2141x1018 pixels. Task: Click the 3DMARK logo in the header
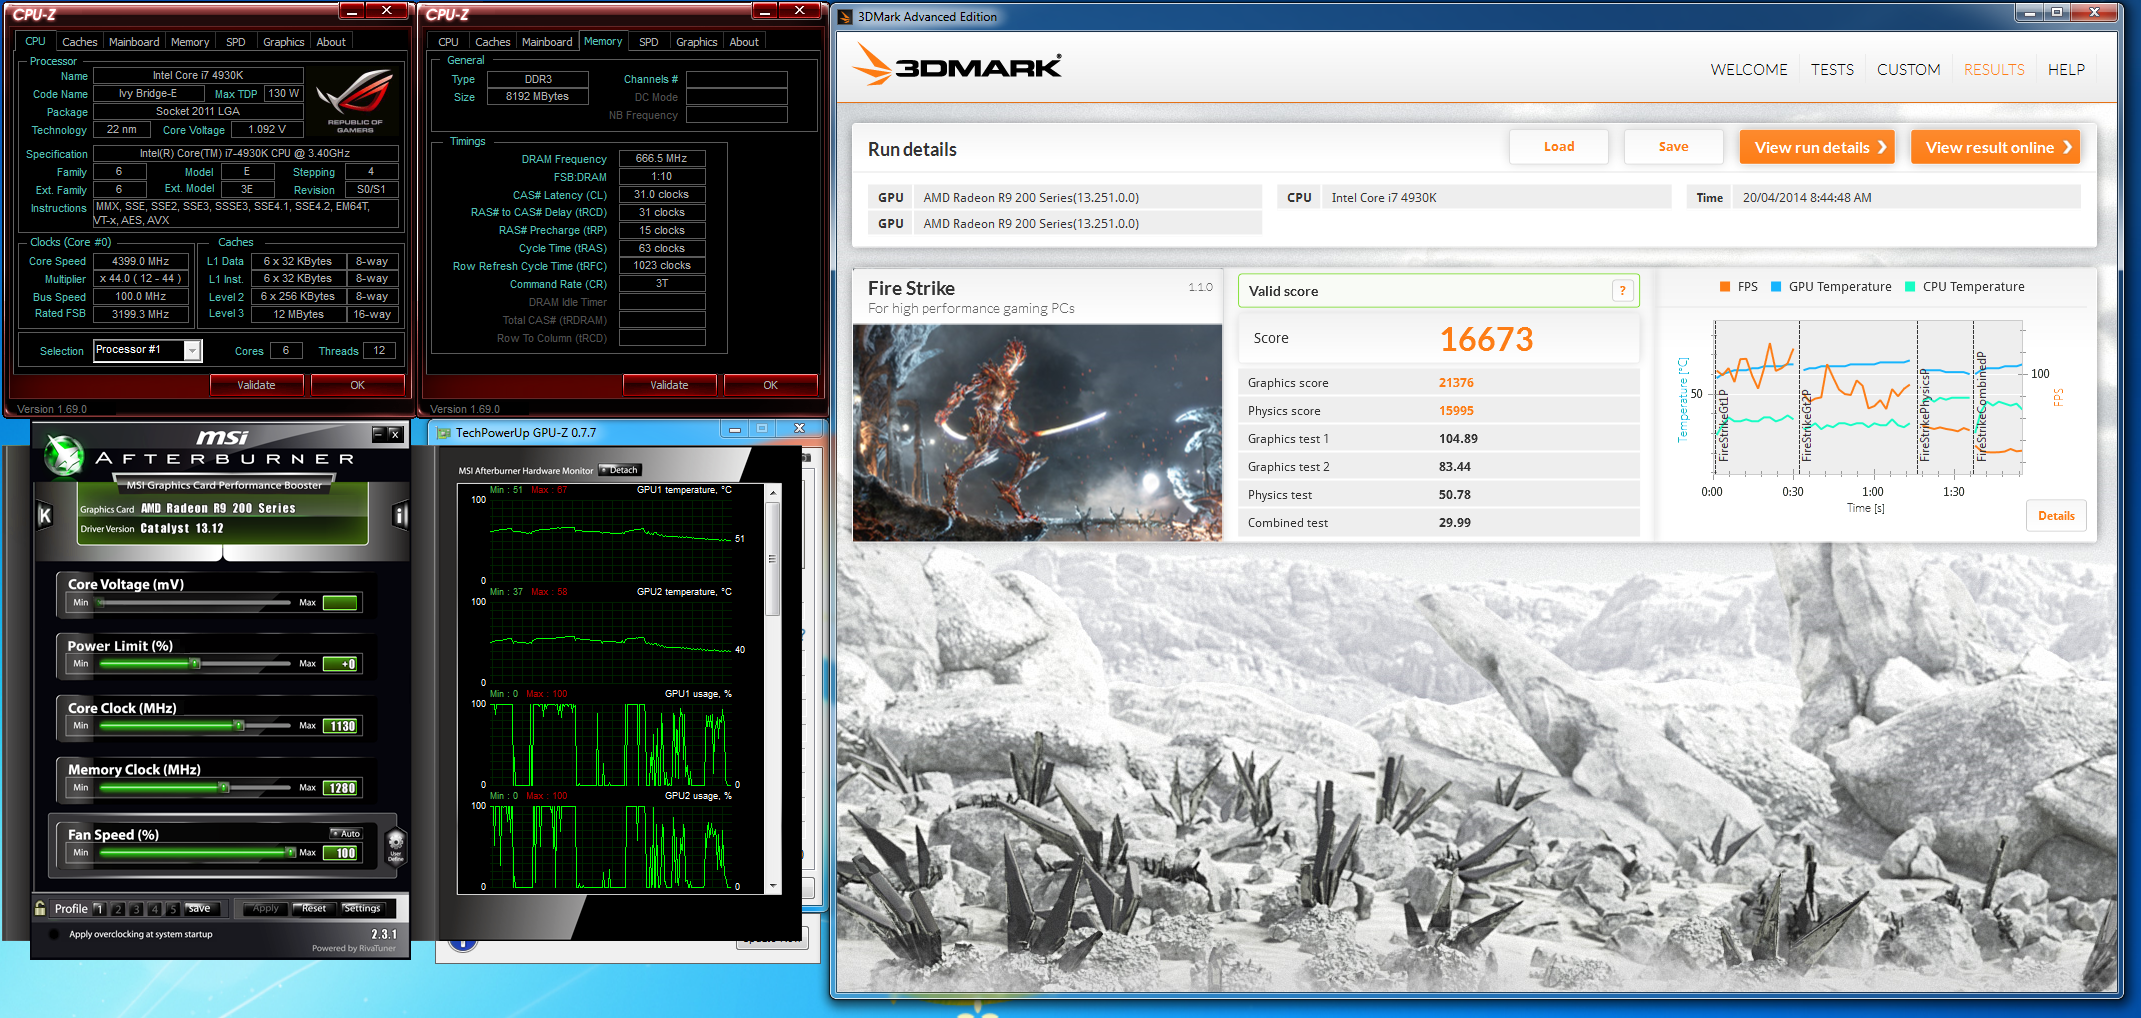coord(957,66)
